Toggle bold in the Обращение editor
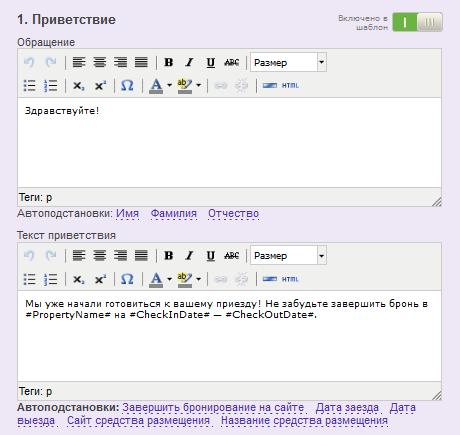 point(169,62)
